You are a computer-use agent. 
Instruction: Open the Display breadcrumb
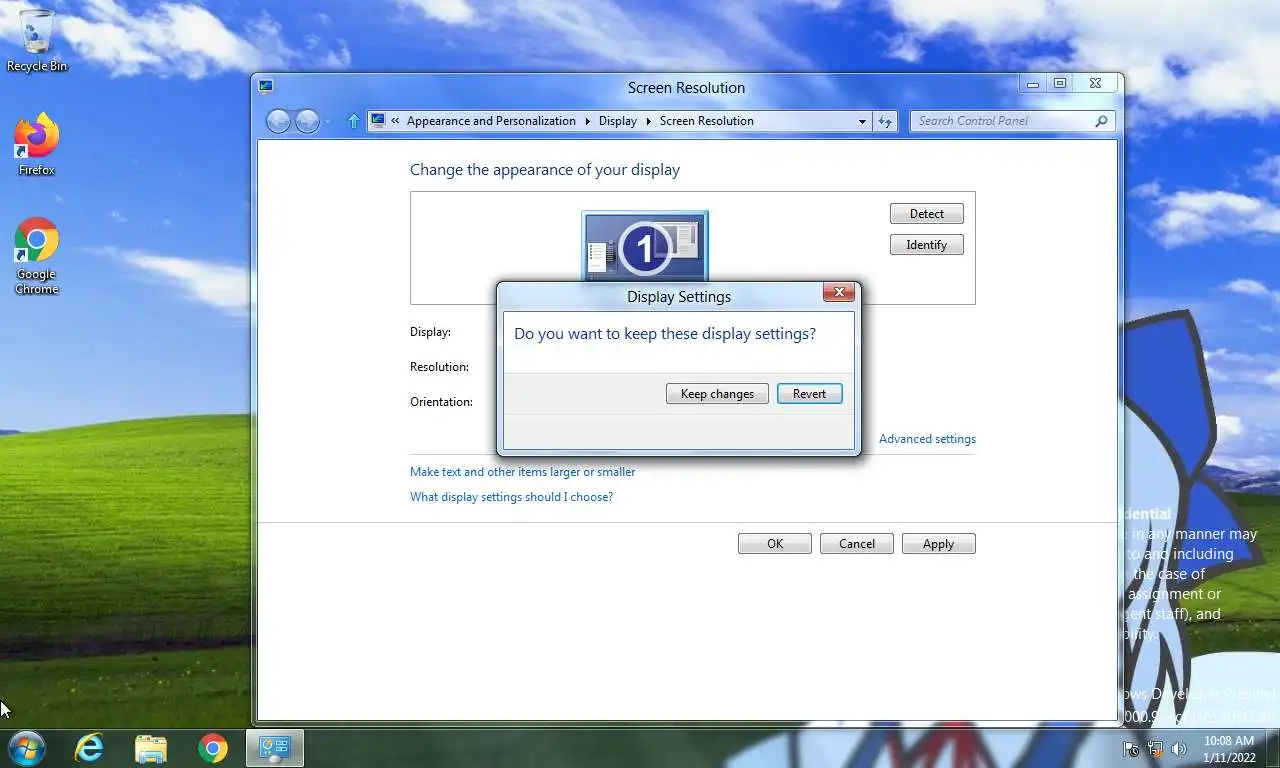point(618,121)
